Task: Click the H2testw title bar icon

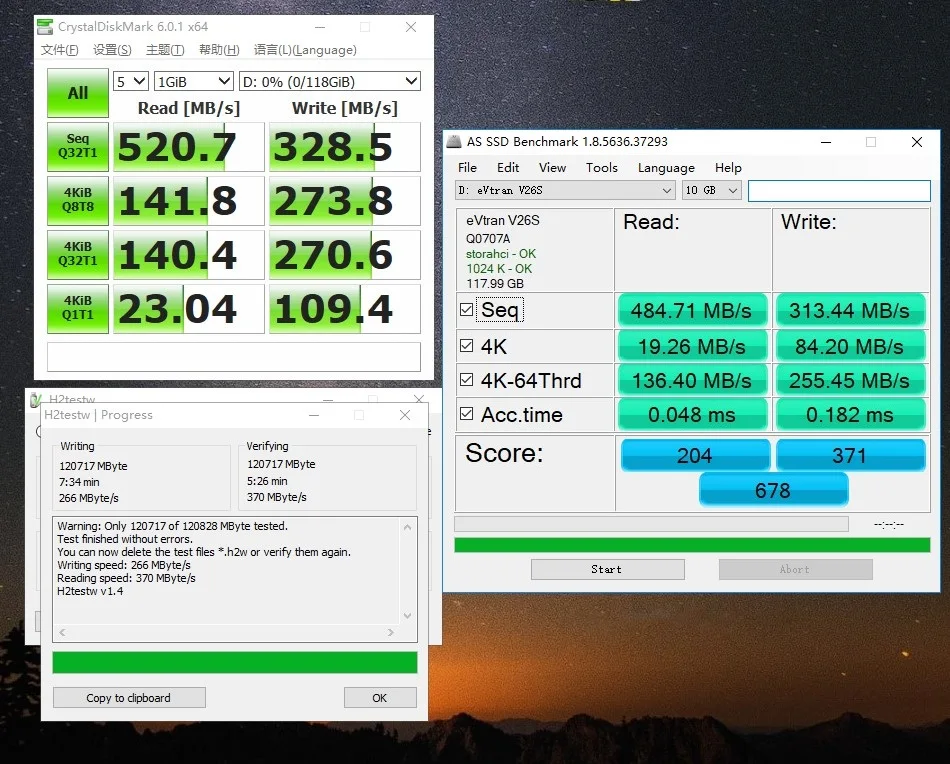Action: click(x=36, y=399)
